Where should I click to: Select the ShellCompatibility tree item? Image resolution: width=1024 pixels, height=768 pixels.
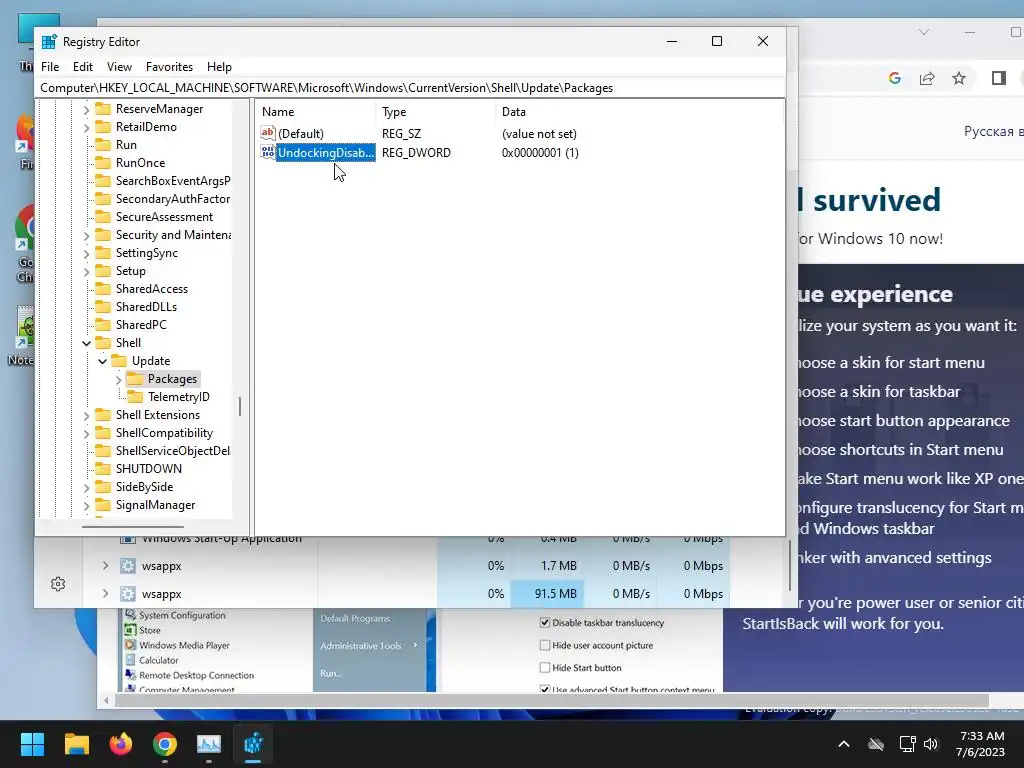click(164, 433)
